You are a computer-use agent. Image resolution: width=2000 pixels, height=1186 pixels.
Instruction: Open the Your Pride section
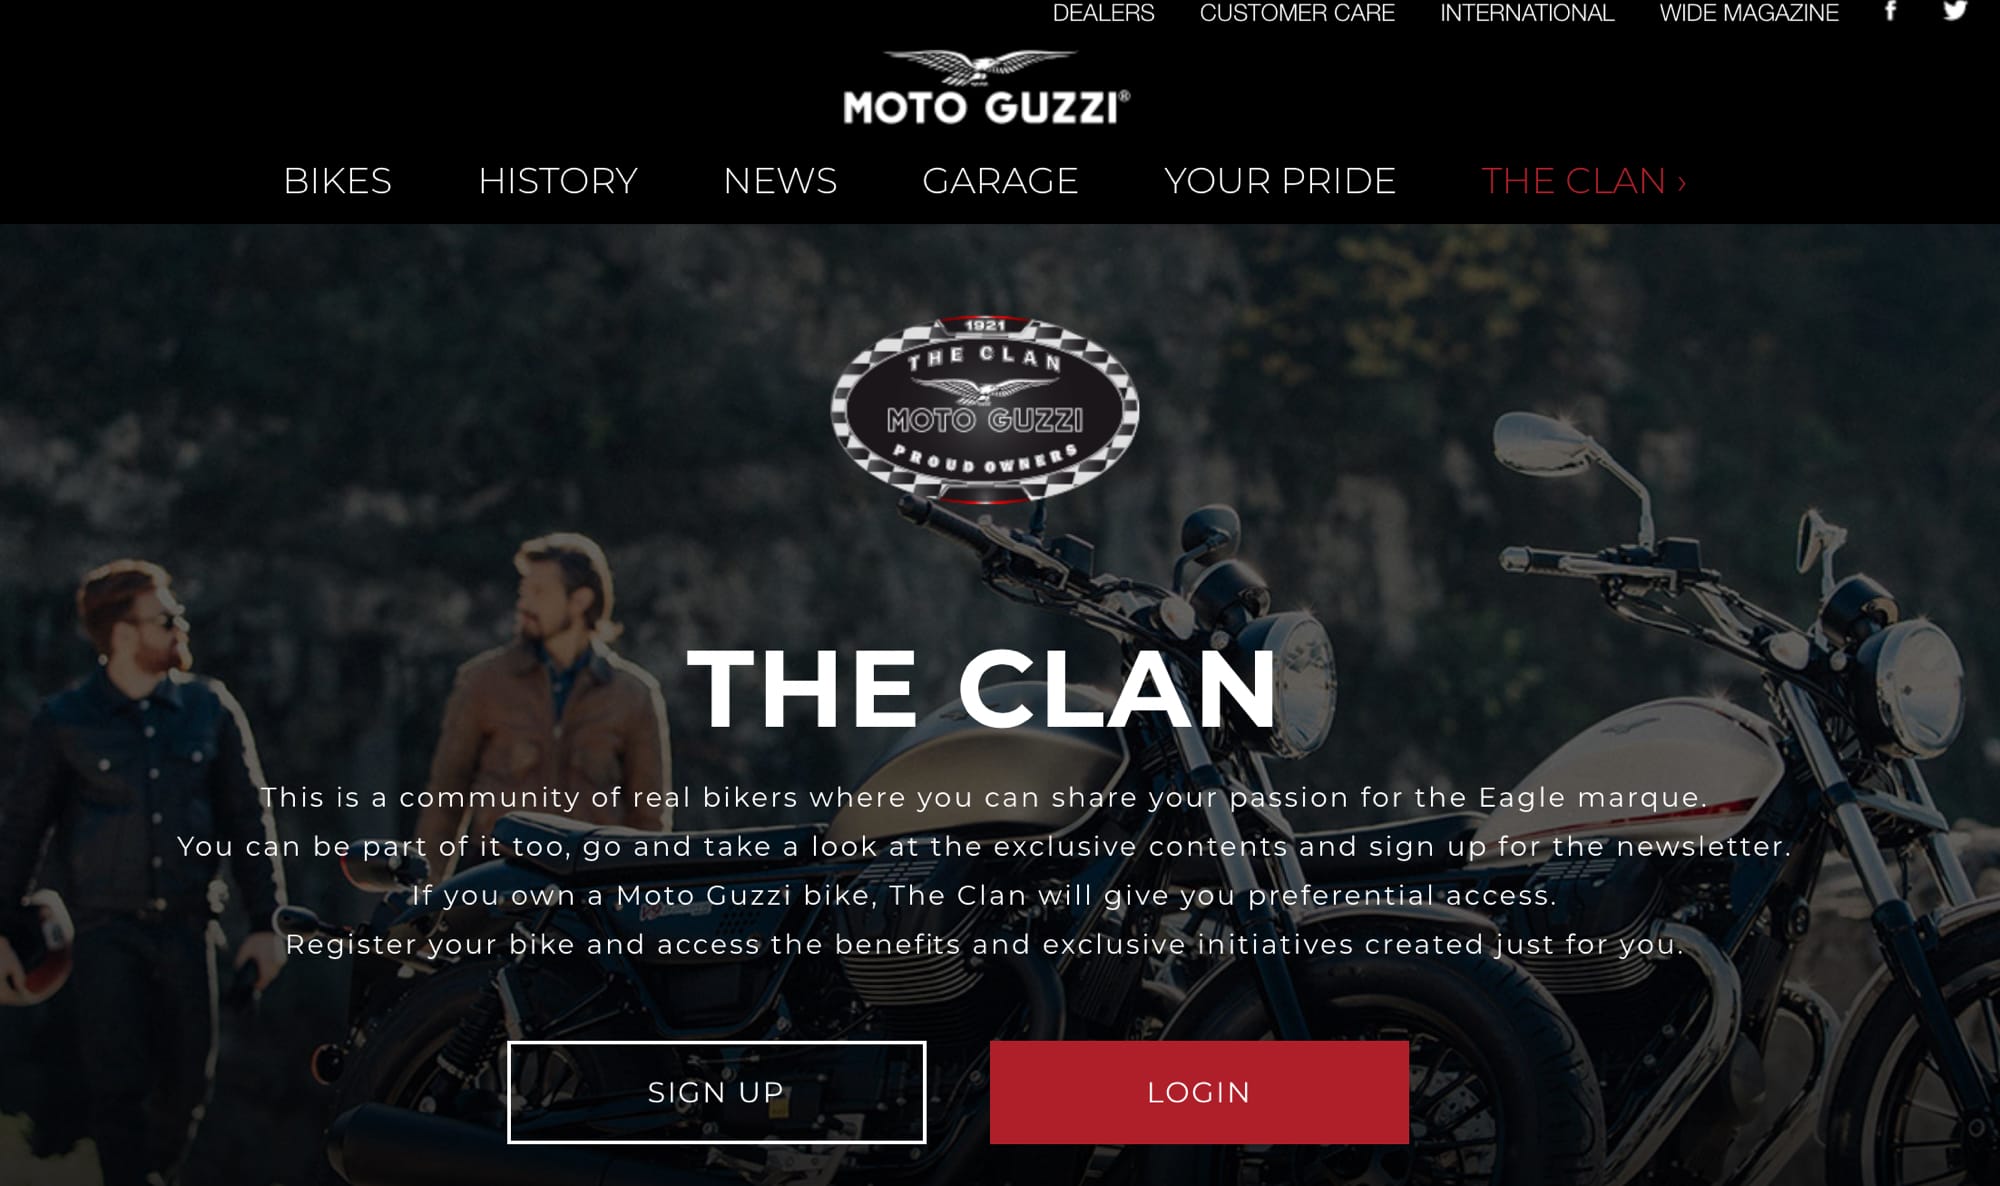coord(1280,181)
